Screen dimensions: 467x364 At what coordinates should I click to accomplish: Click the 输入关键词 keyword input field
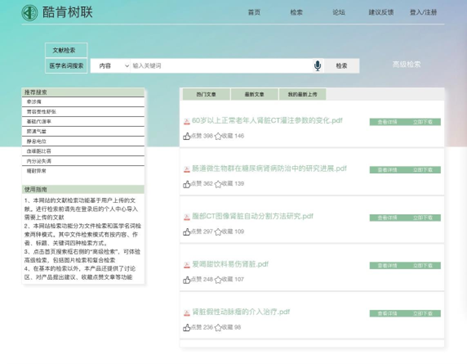pyautogui.click(x=222, y=66)
